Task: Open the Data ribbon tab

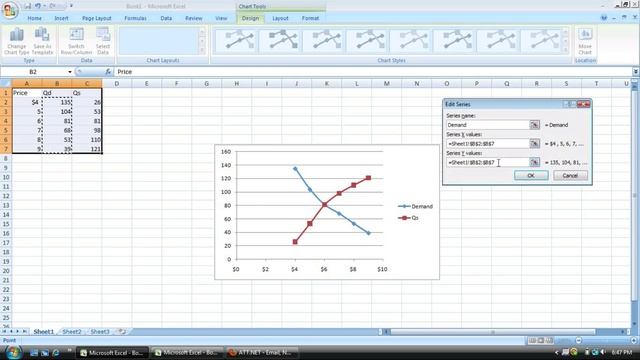Action: [x=166, y=18]
